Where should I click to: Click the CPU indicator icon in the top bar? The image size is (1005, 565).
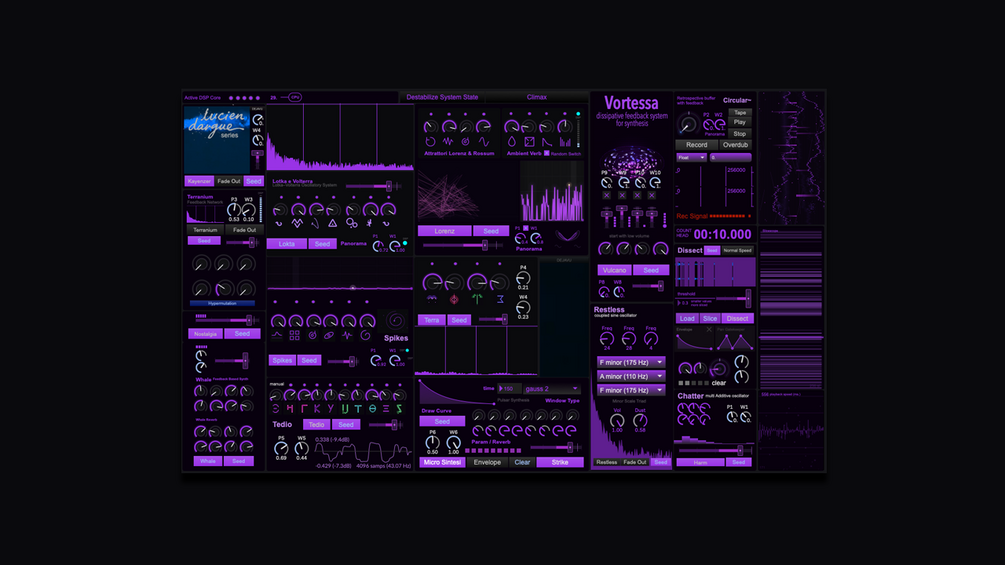pos(295,97)
